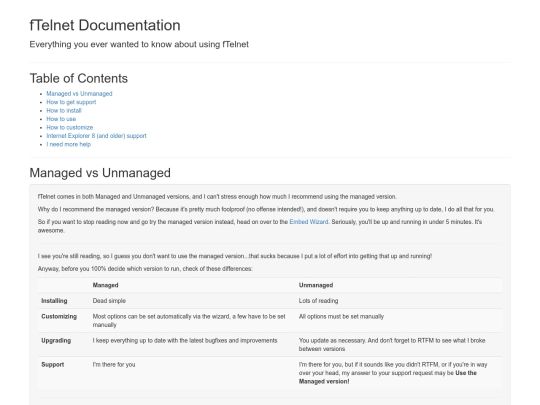Click the Use the Managed version! bold text
Viewport: 540px width, 405px height.
click(388, 377)
